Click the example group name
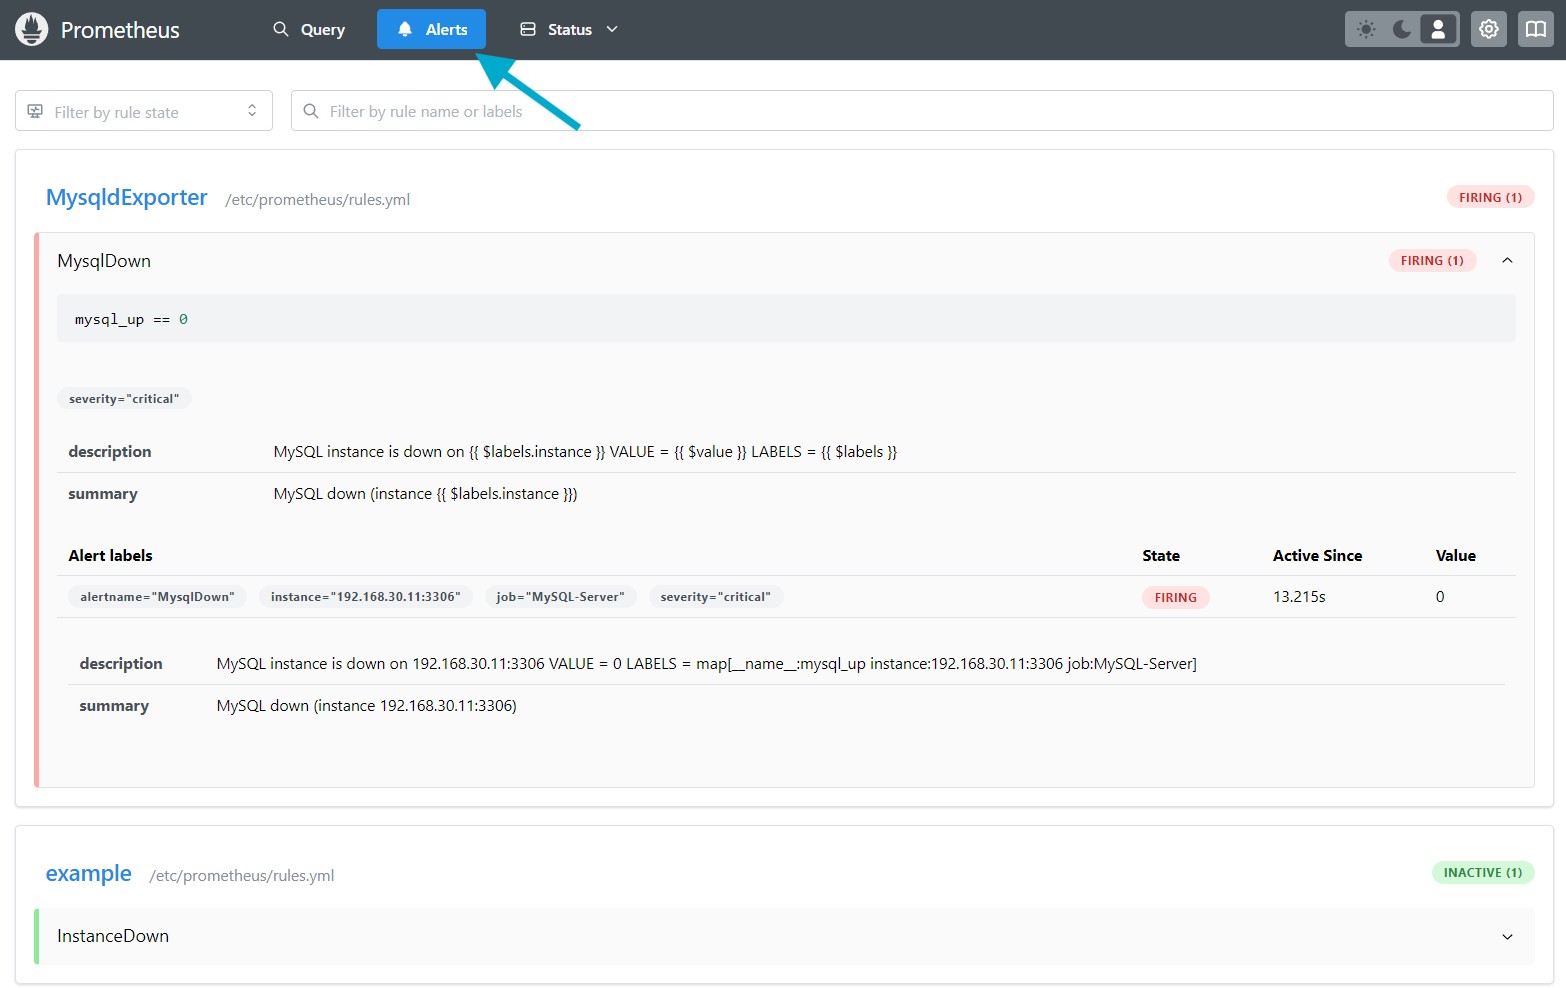The height and width of the screenshot is (988, 1566). (89, 874)
